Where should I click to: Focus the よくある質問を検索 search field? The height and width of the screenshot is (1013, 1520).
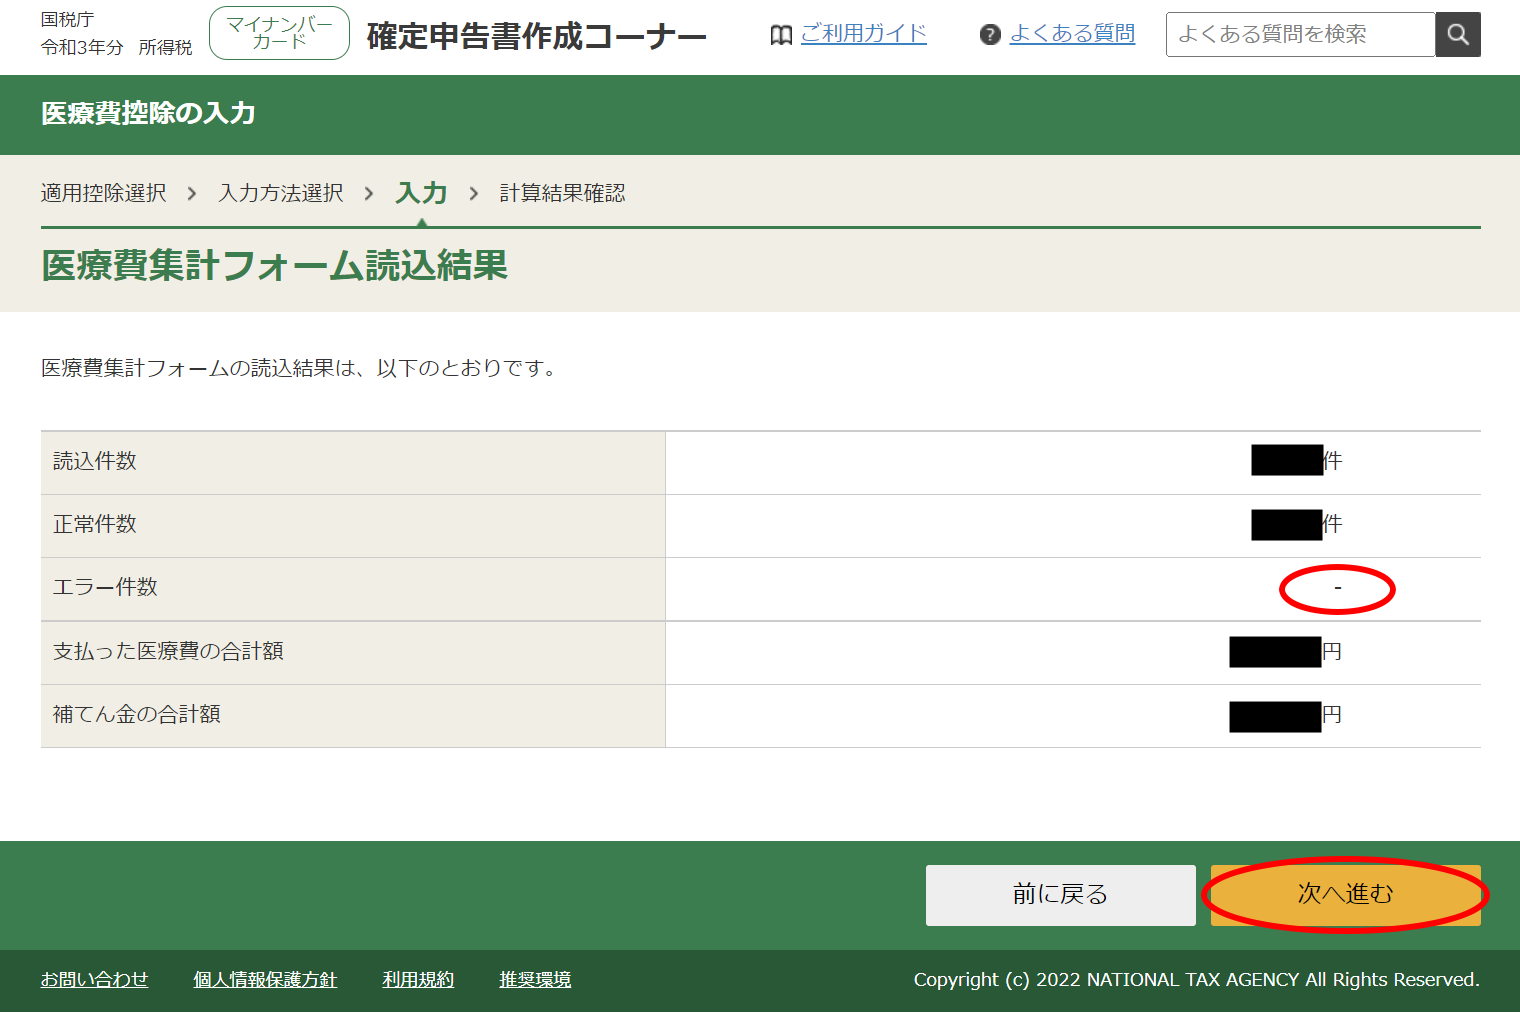click(x=1300, y=35)
